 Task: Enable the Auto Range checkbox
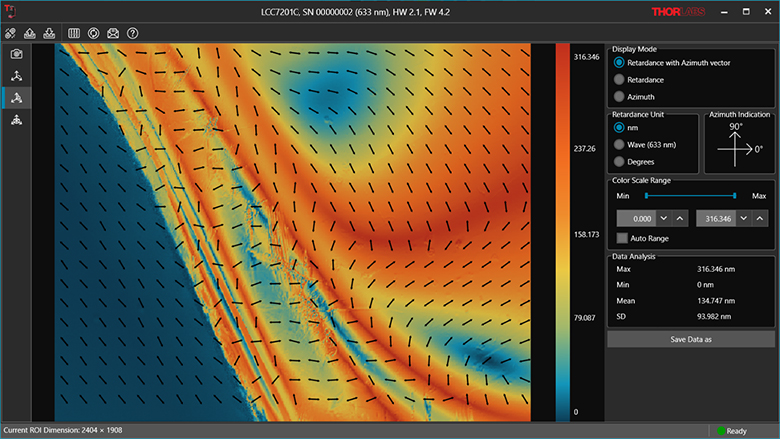pyautogui.click(x=622, y=238)
